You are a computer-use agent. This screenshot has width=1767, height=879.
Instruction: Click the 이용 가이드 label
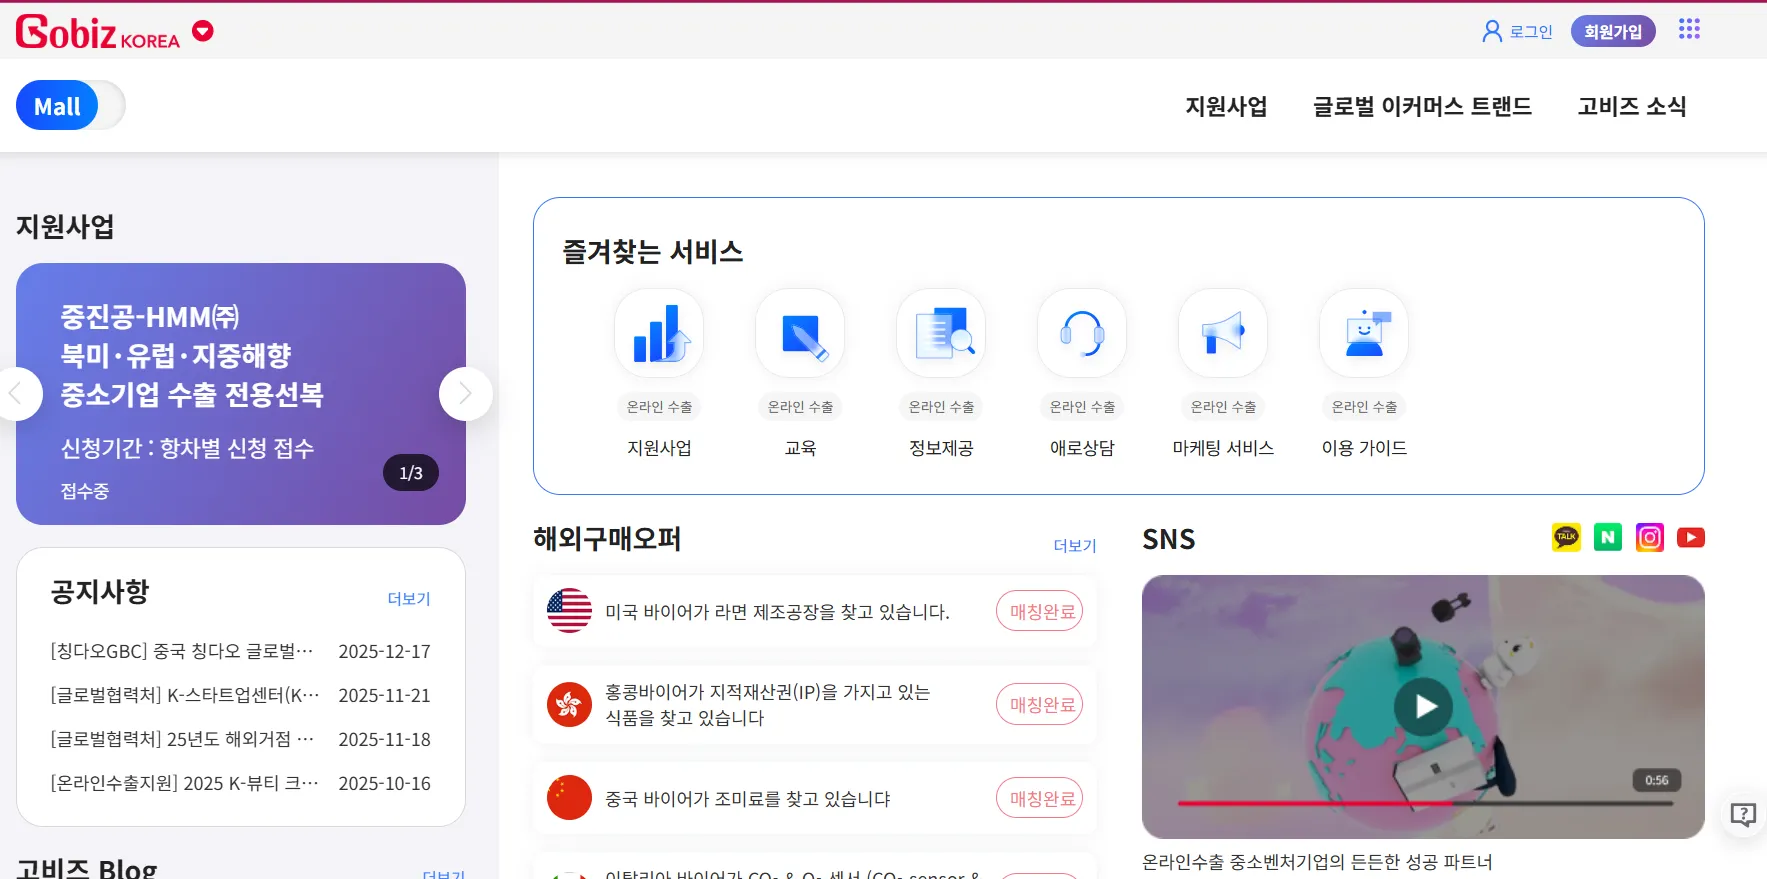1364,448
